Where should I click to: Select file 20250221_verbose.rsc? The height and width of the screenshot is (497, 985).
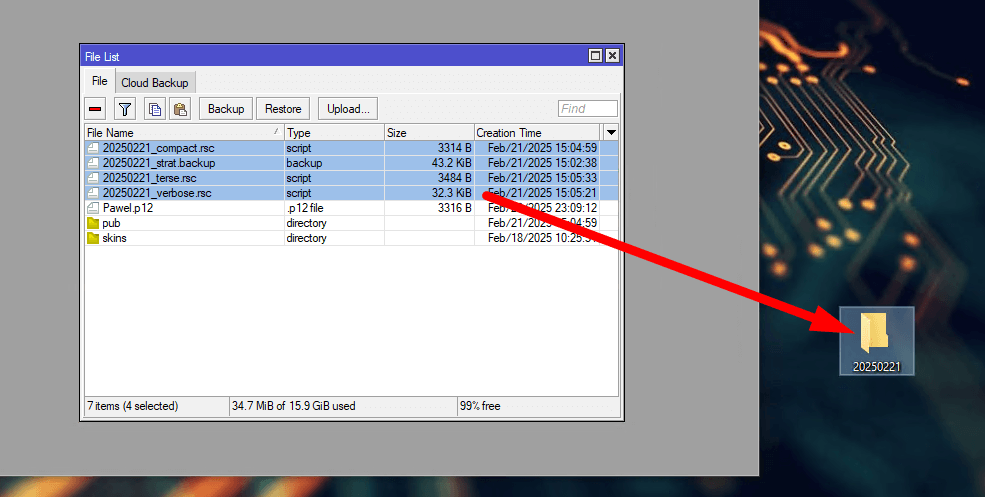coord(157,194)
